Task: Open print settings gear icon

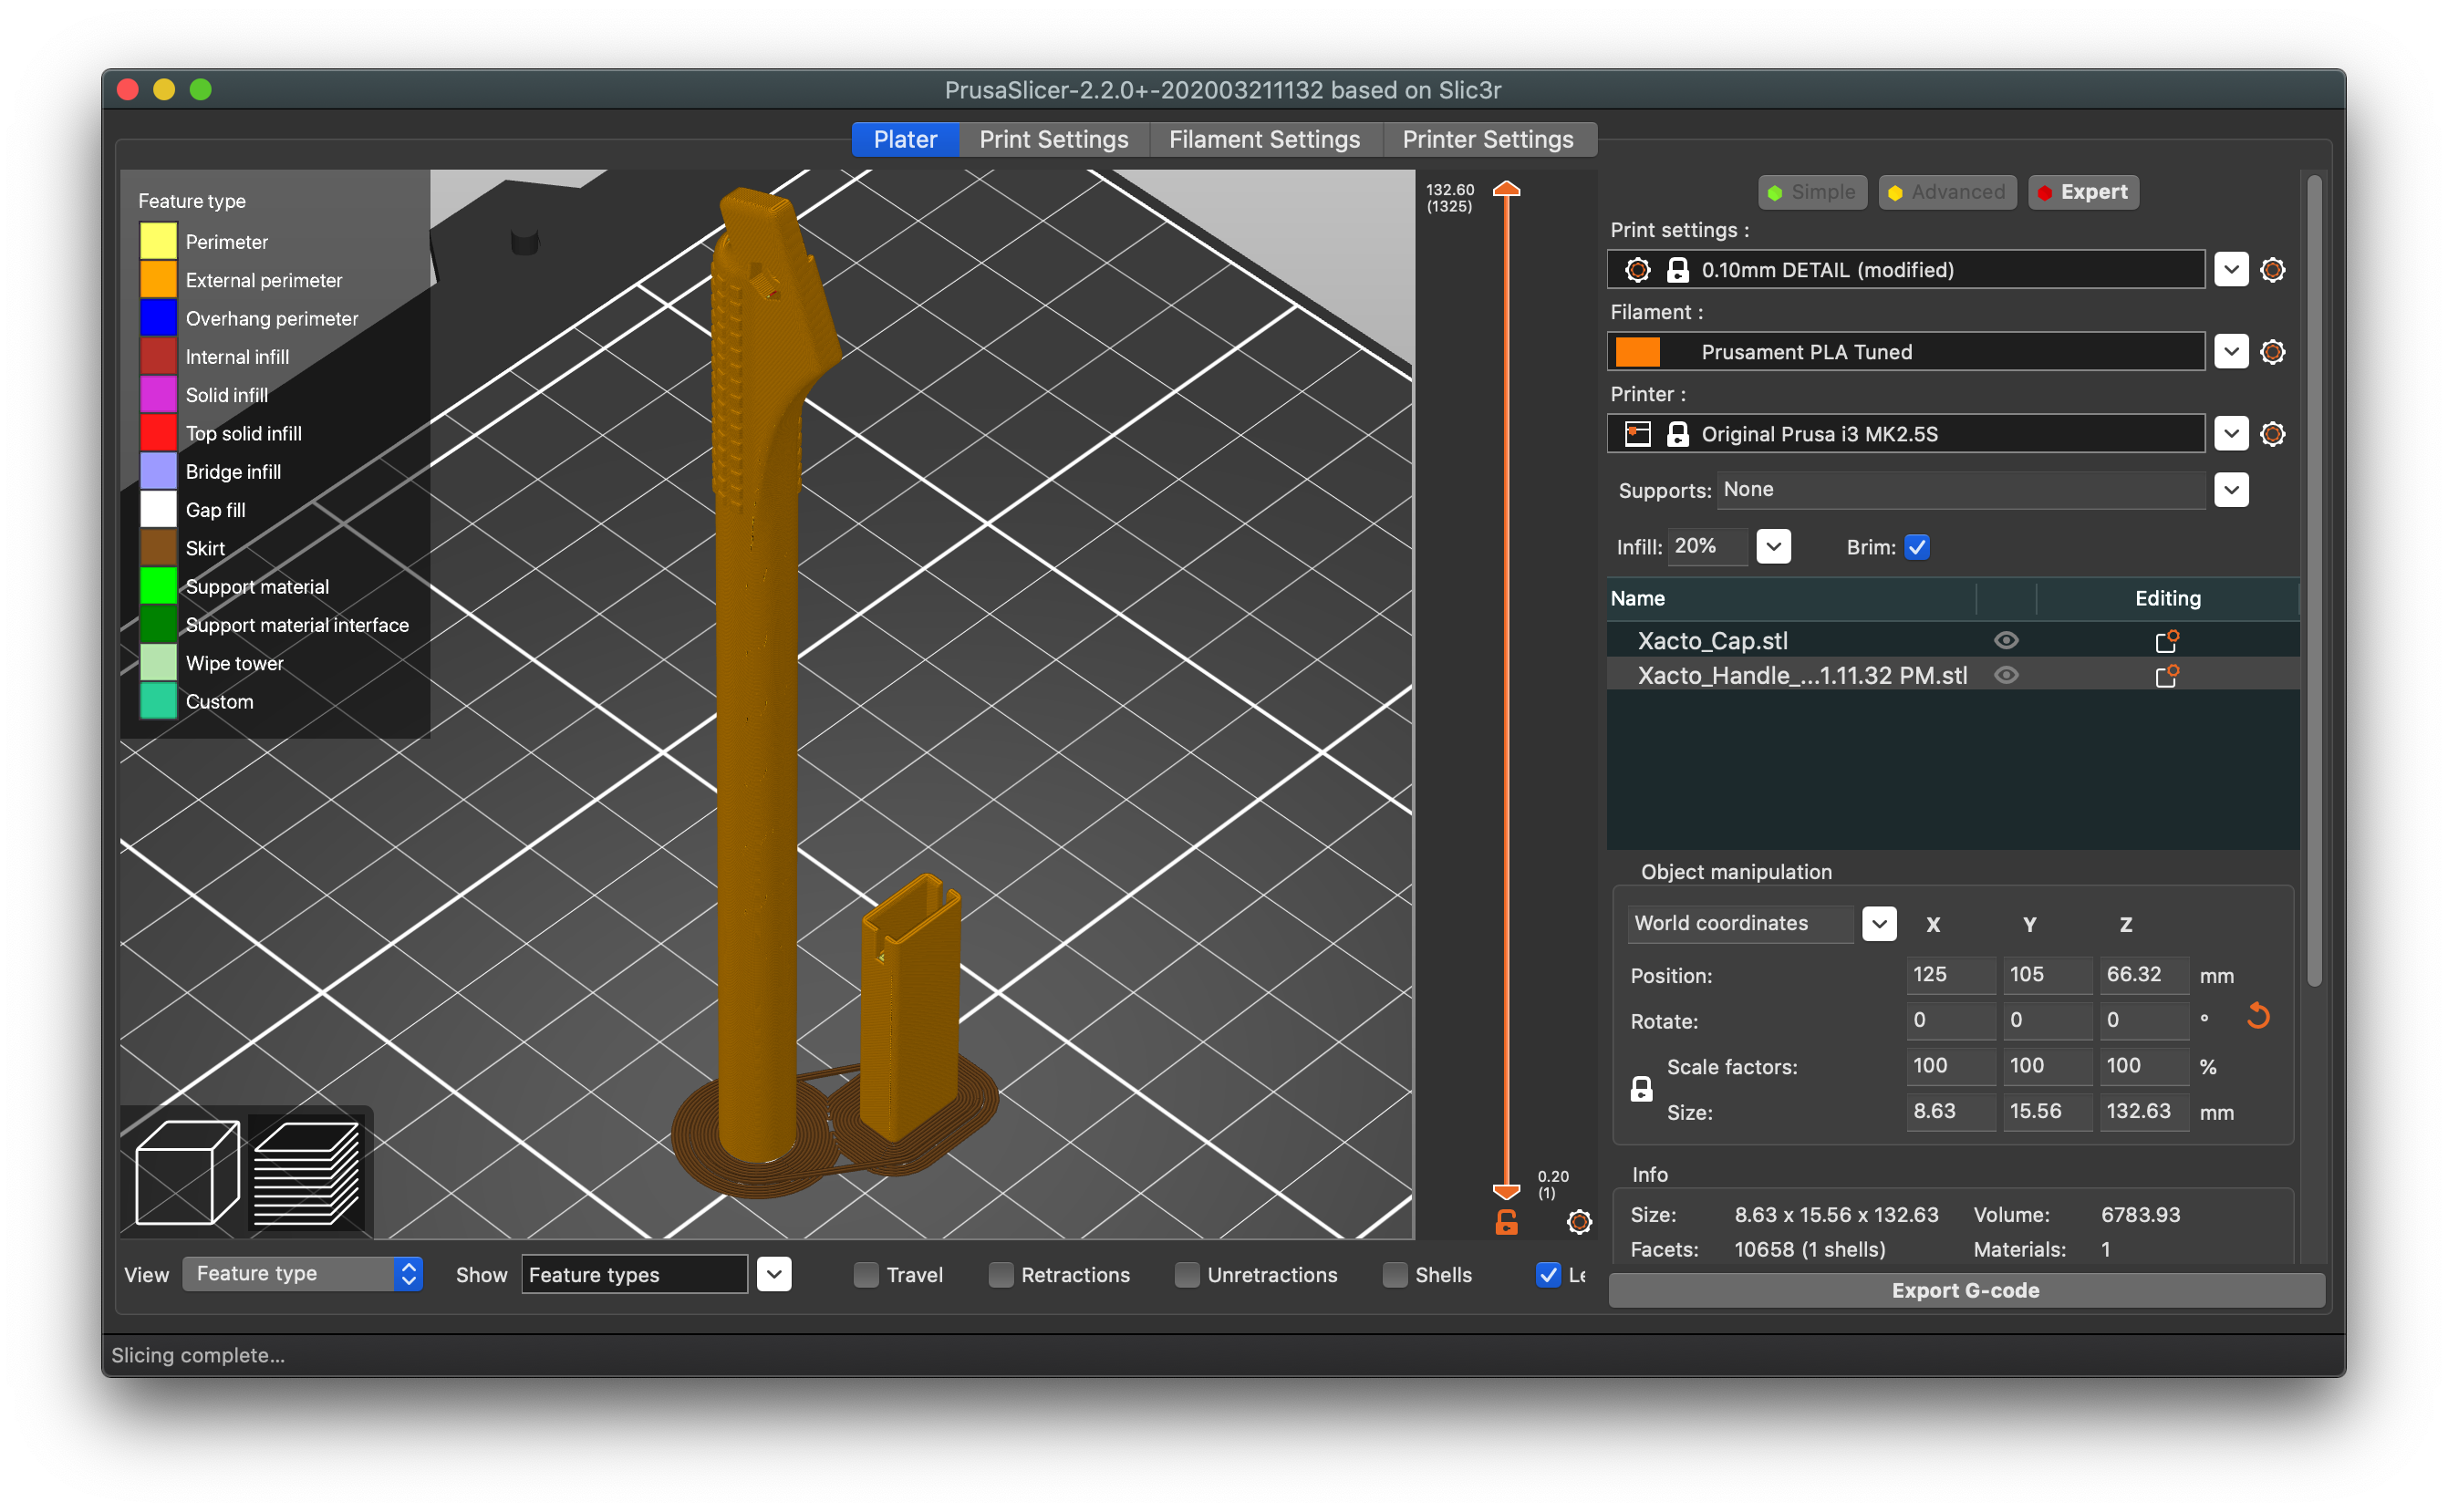Action: (2272, 270)
